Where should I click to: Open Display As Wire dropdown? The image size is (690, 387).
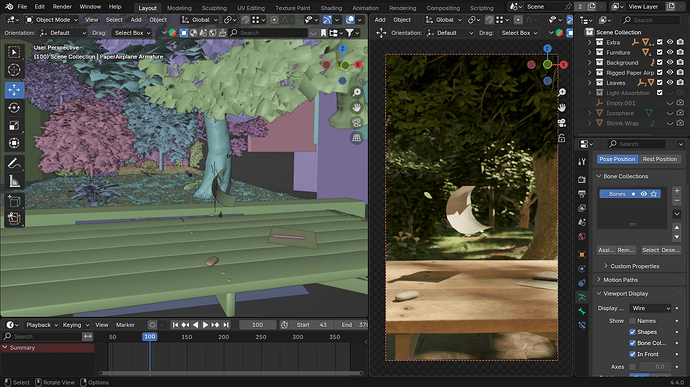650,308
